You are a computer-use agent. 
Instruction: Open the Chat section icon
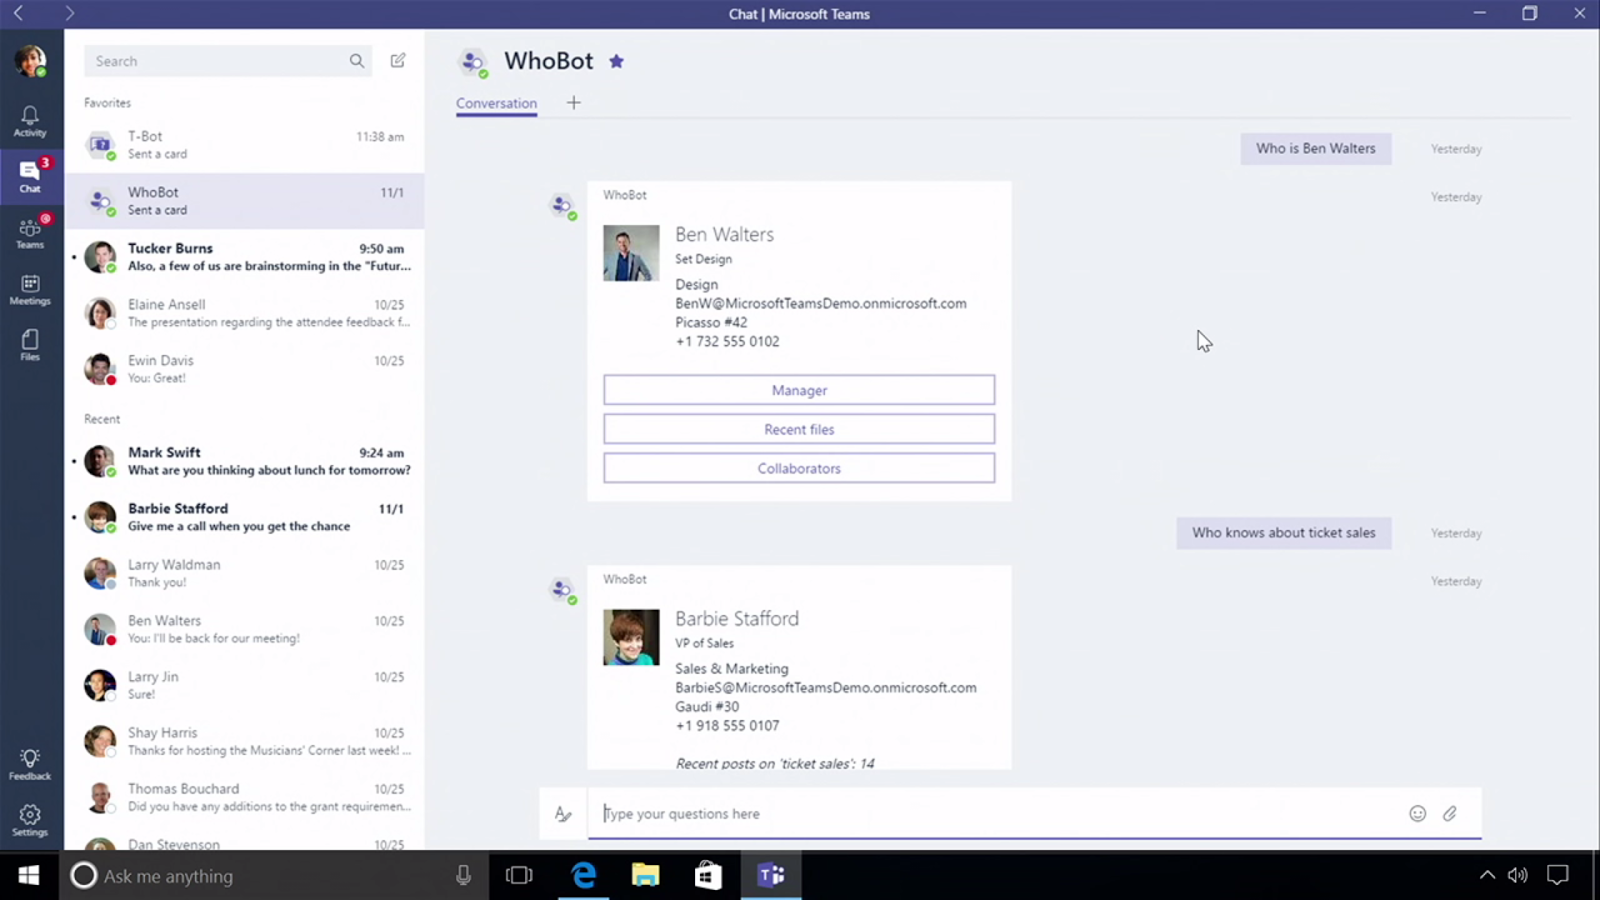(x=30, y=177)
